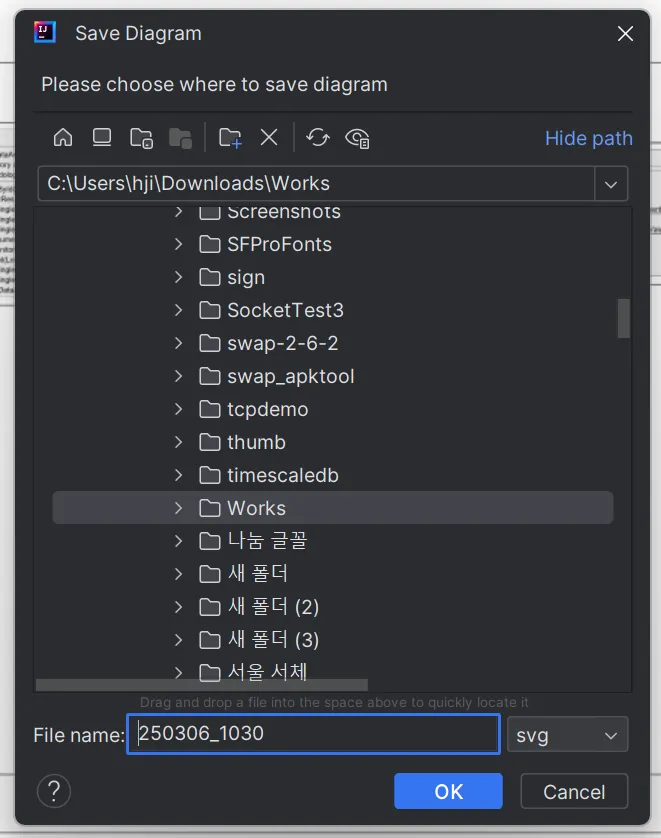The width and height of the screenshot is (661, 838).
Task: Click the Cancel button
Action: pyautogui.click(x=574, y=792)
